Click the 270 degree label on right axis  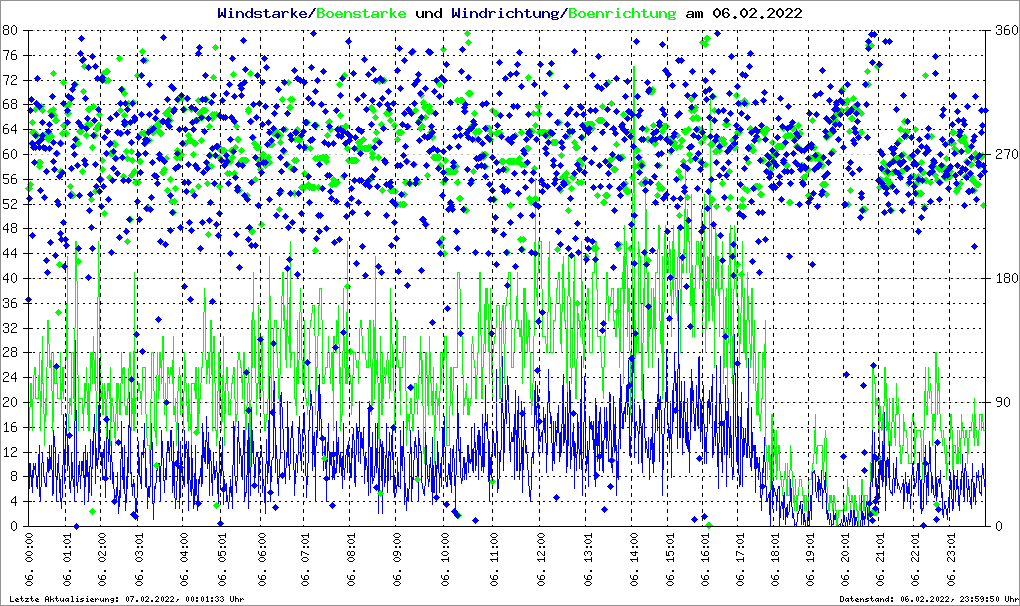coord(1001,154)
